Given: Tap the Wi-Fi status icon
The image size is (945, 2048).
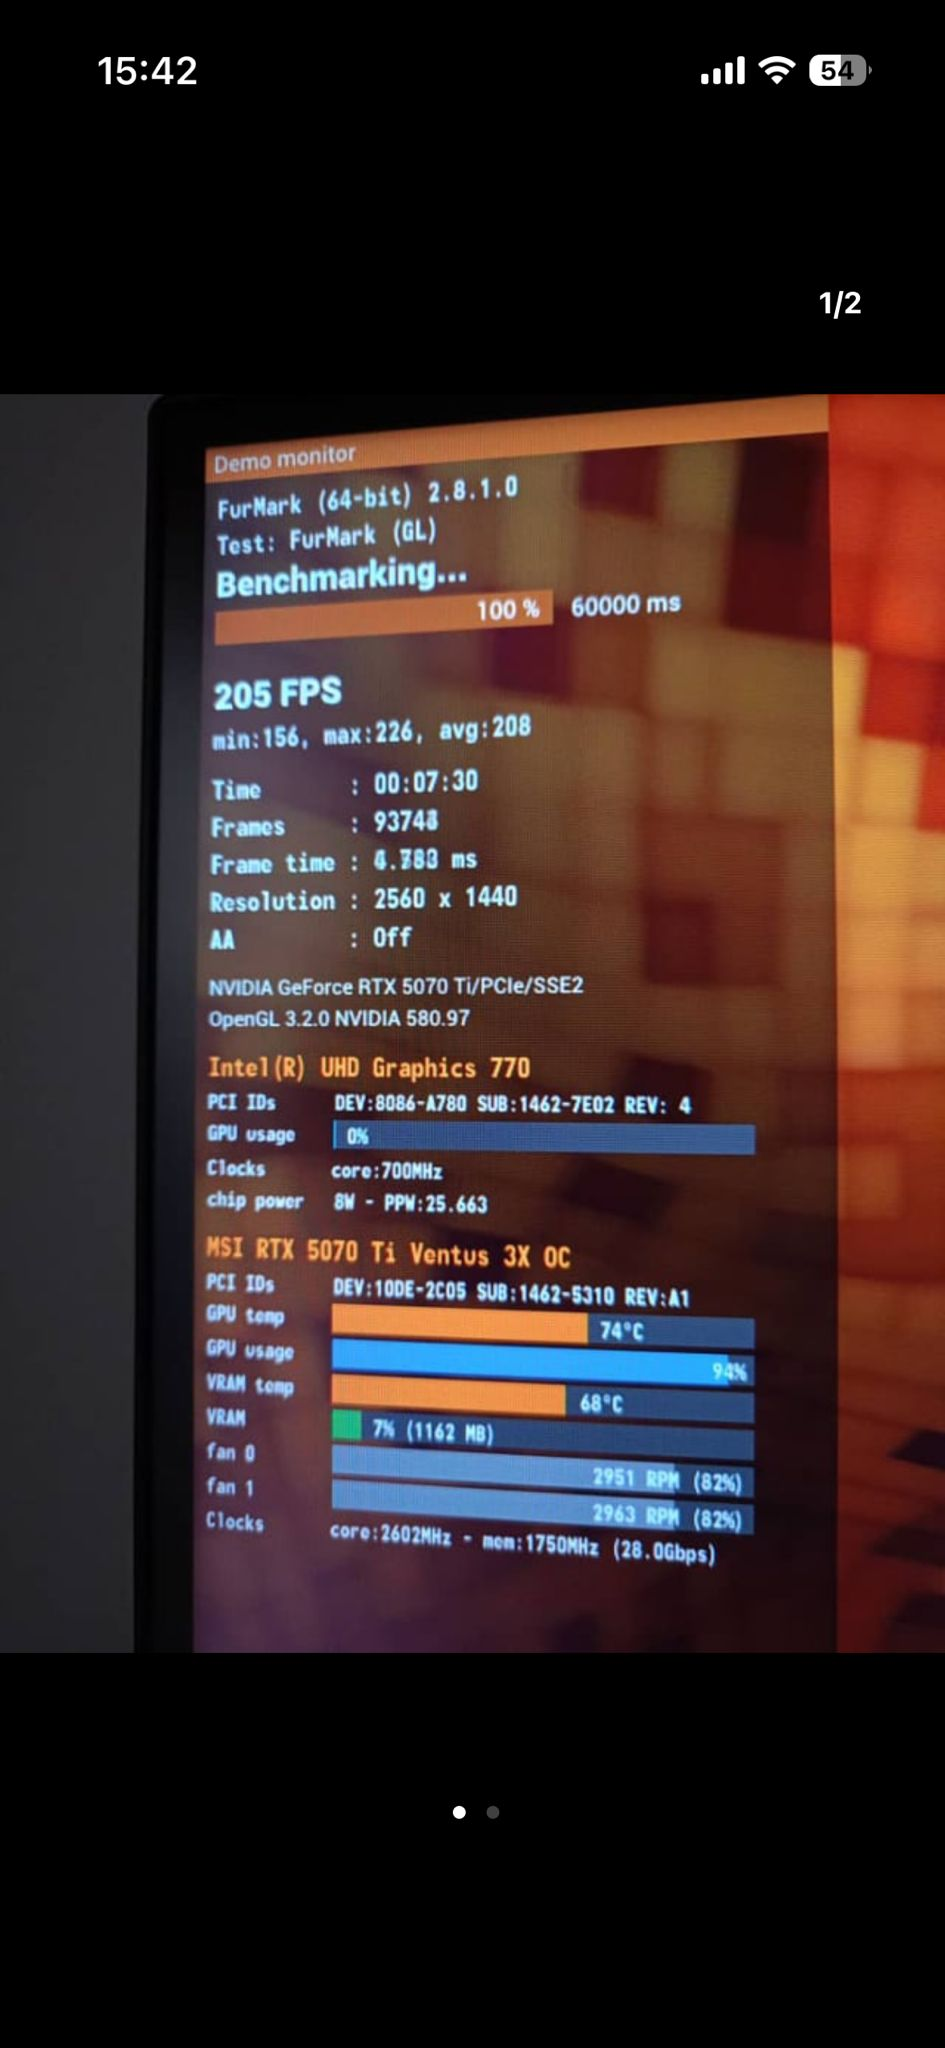Looking at the screenshot, I should [x=777, y=70].
